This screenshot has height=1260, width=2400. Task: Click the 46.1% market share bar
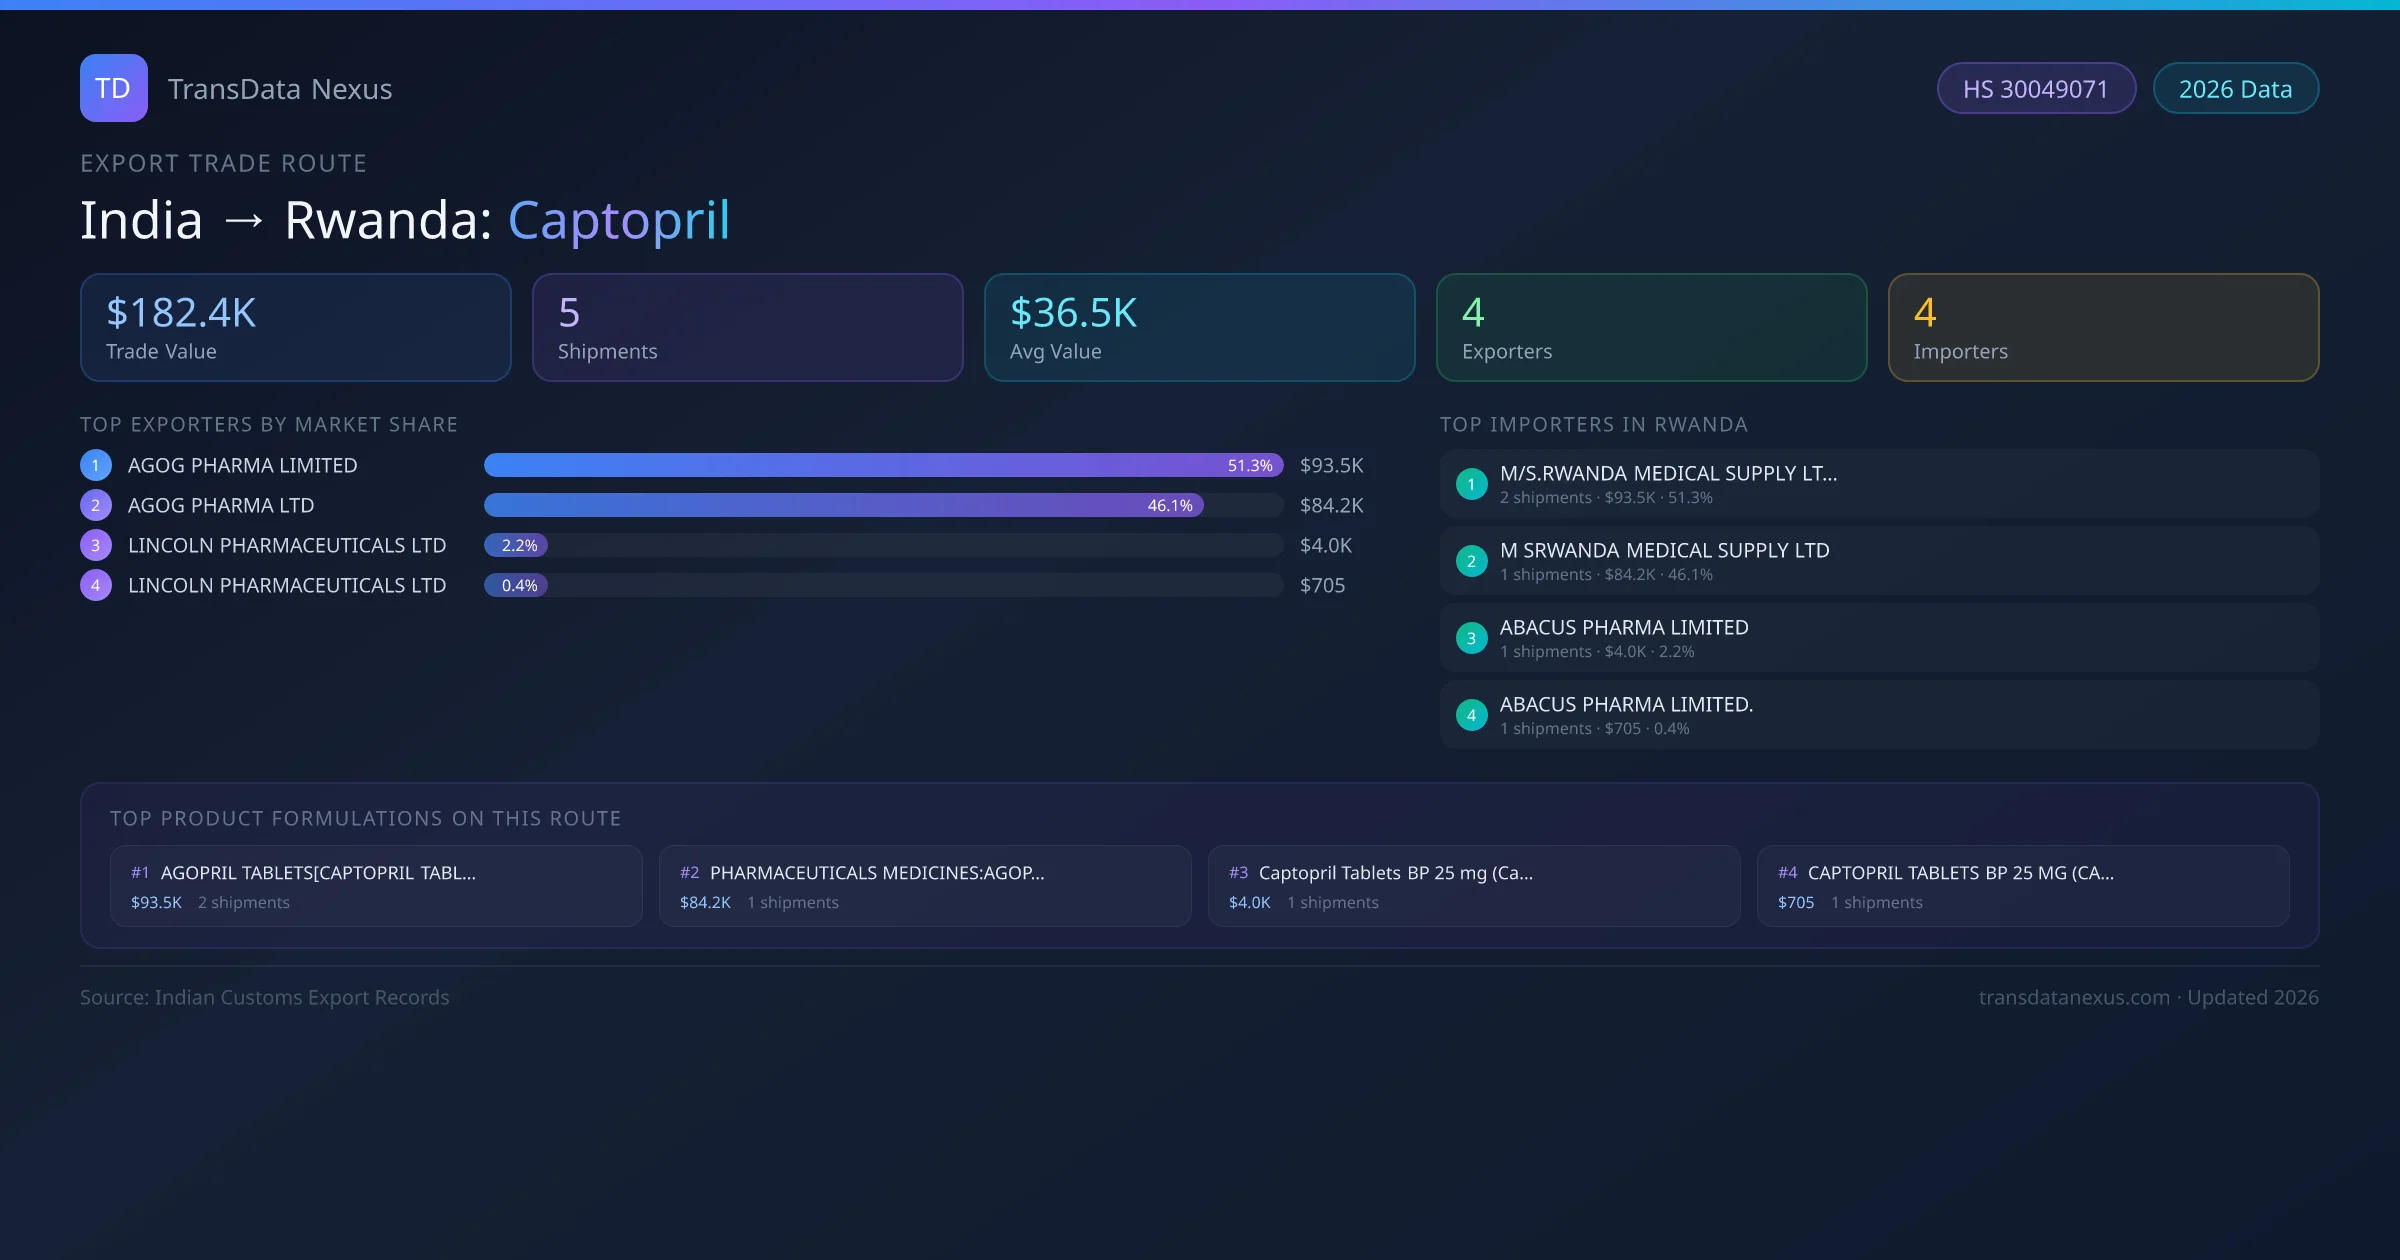point(842,505)
